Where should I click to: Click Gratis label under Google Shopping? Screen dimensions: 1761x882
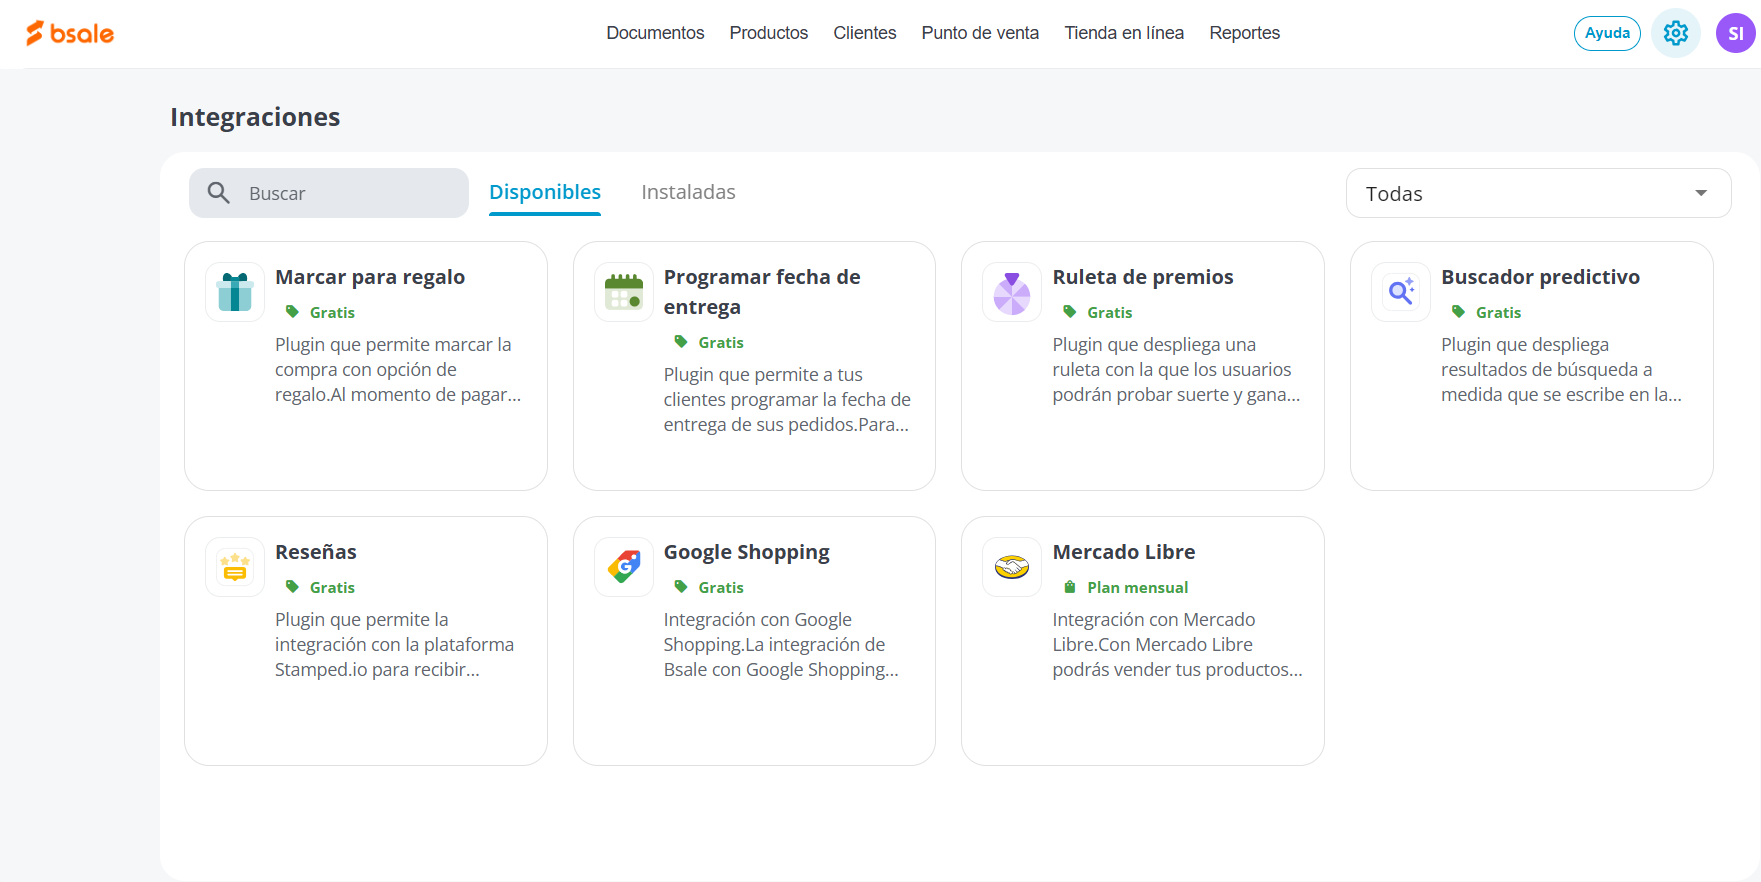(x=721, y=587)
